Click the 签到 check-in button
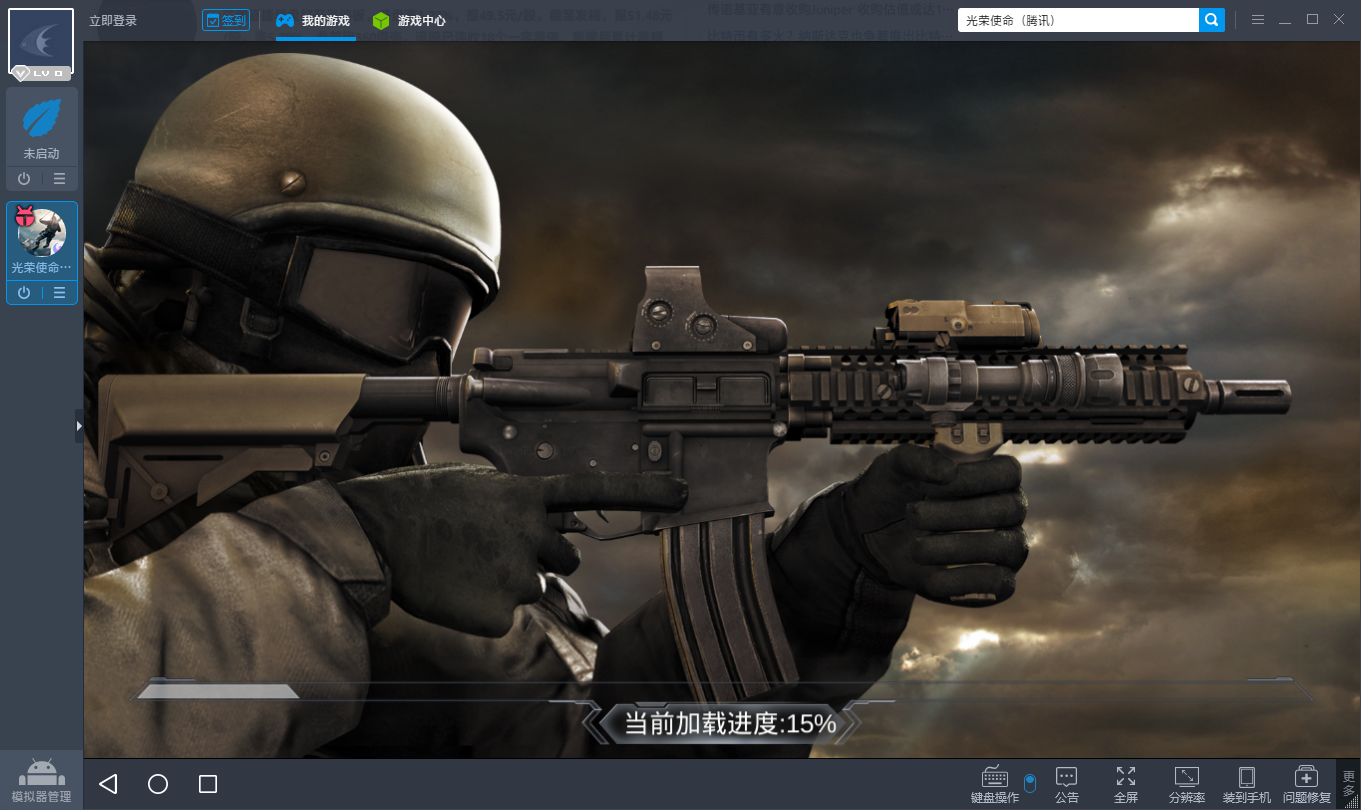 226,20
